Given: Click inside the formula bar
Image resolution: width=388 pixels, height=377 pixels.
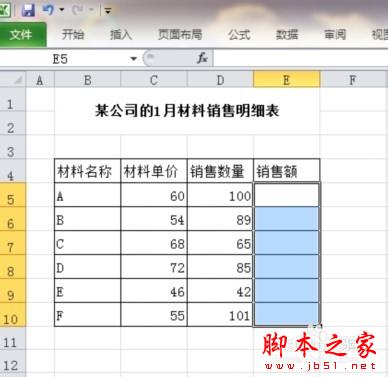Looking at the screenshot, I should [x=300, y=59].
